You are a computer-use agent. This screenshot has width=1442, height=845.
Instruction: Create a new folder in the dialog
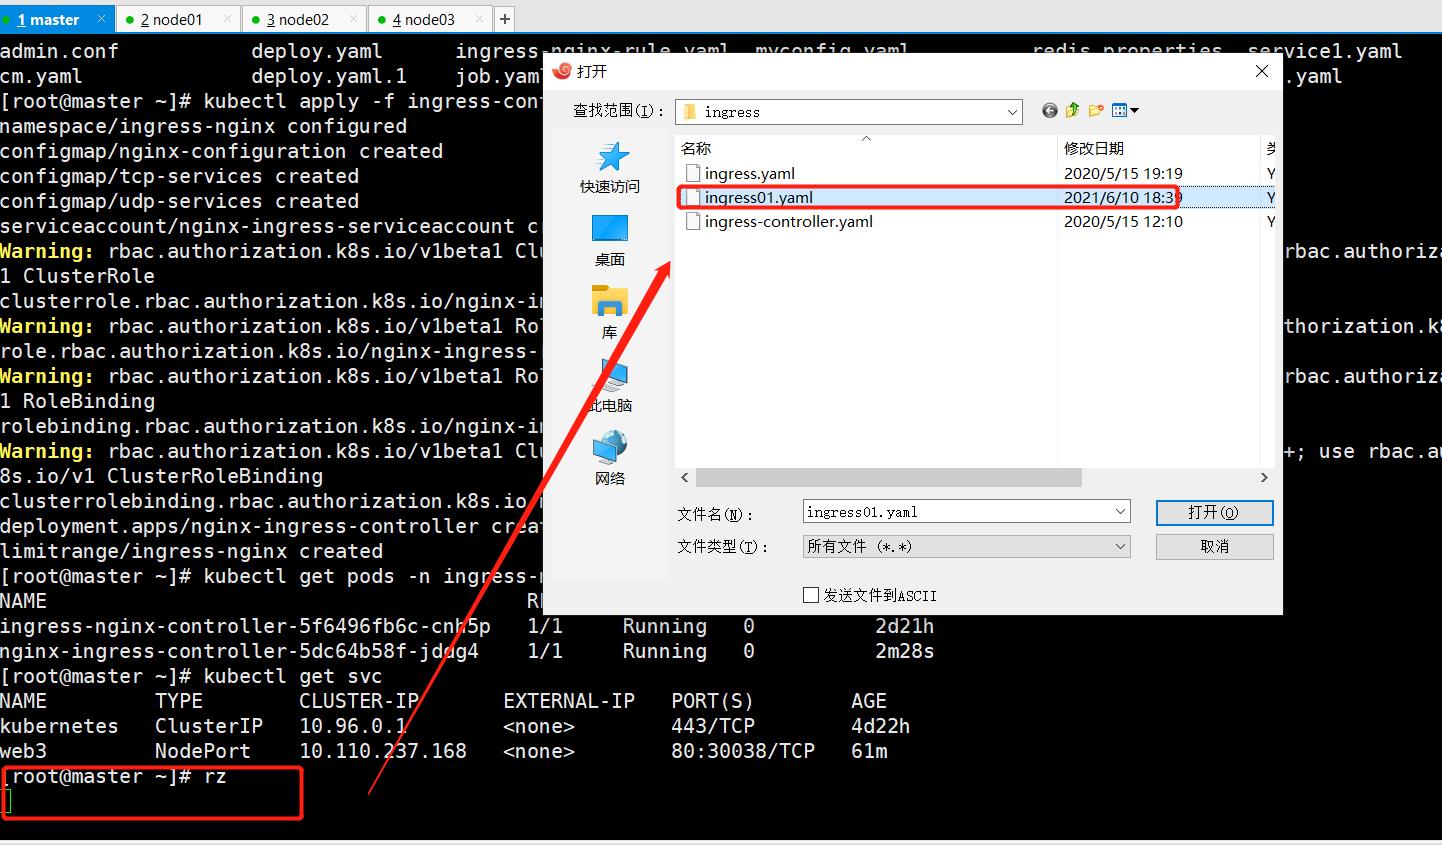tap(1096, 111)
